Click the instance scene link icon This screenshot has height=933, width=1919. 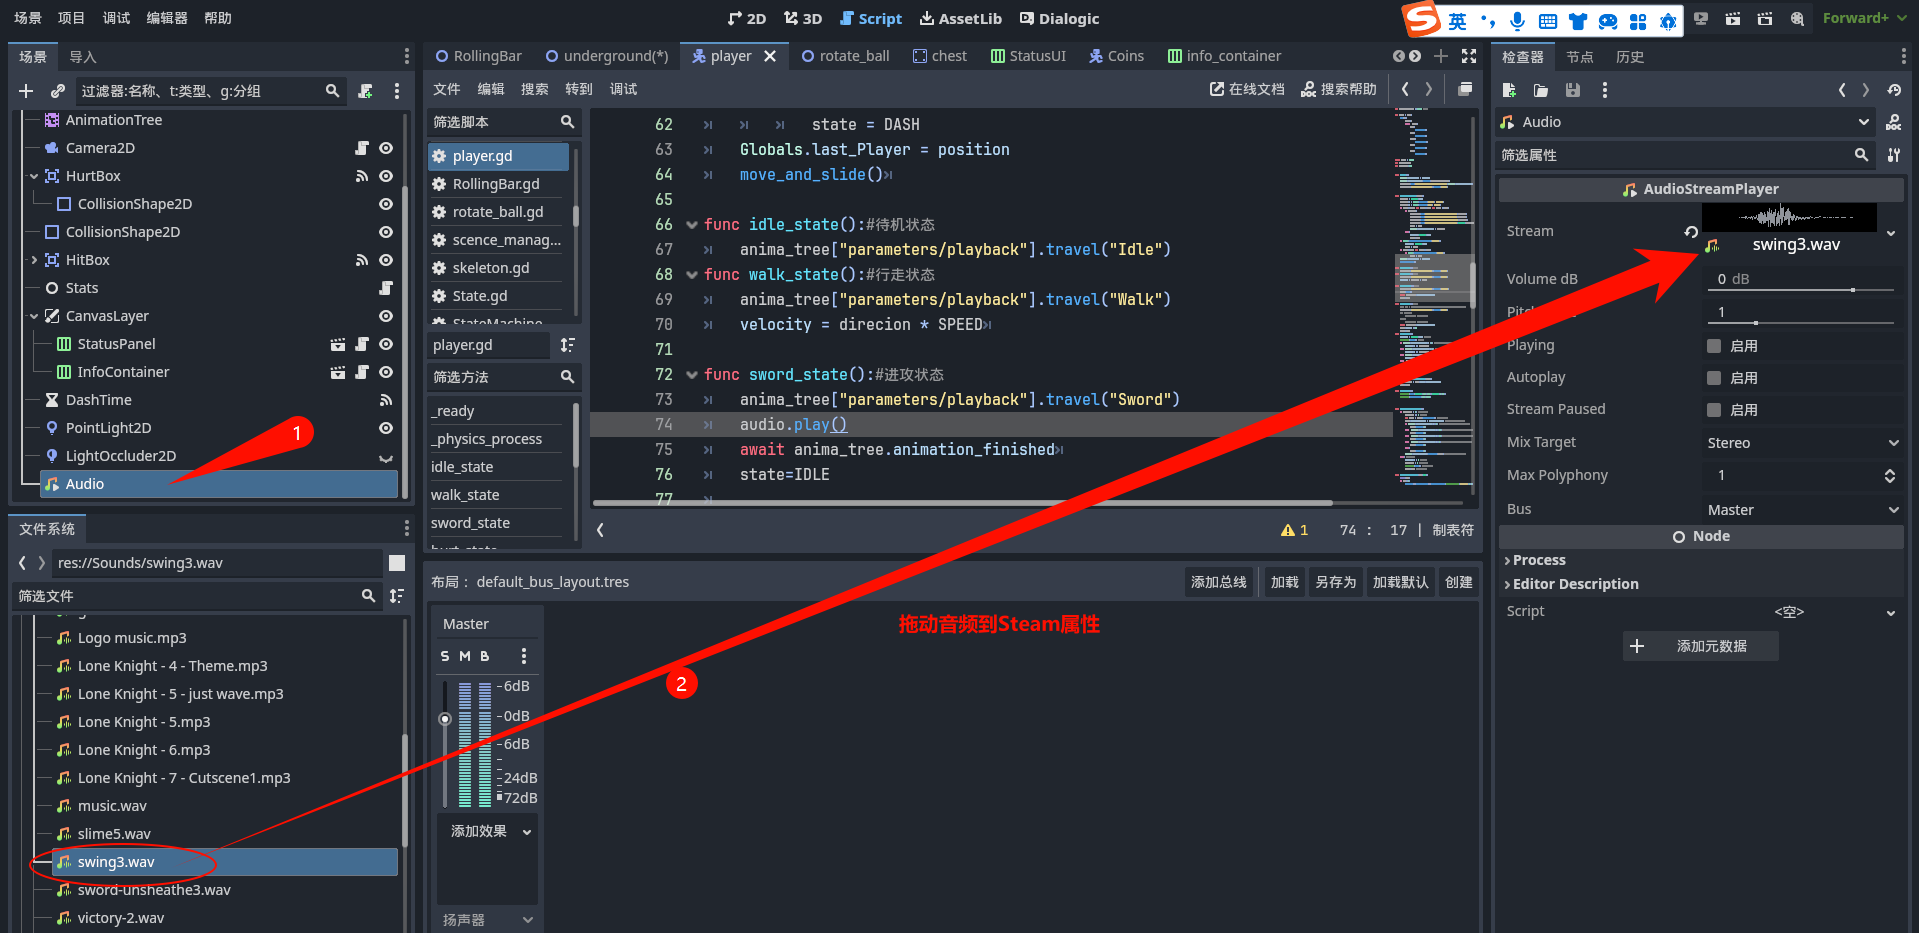click(x=58, y=91)
